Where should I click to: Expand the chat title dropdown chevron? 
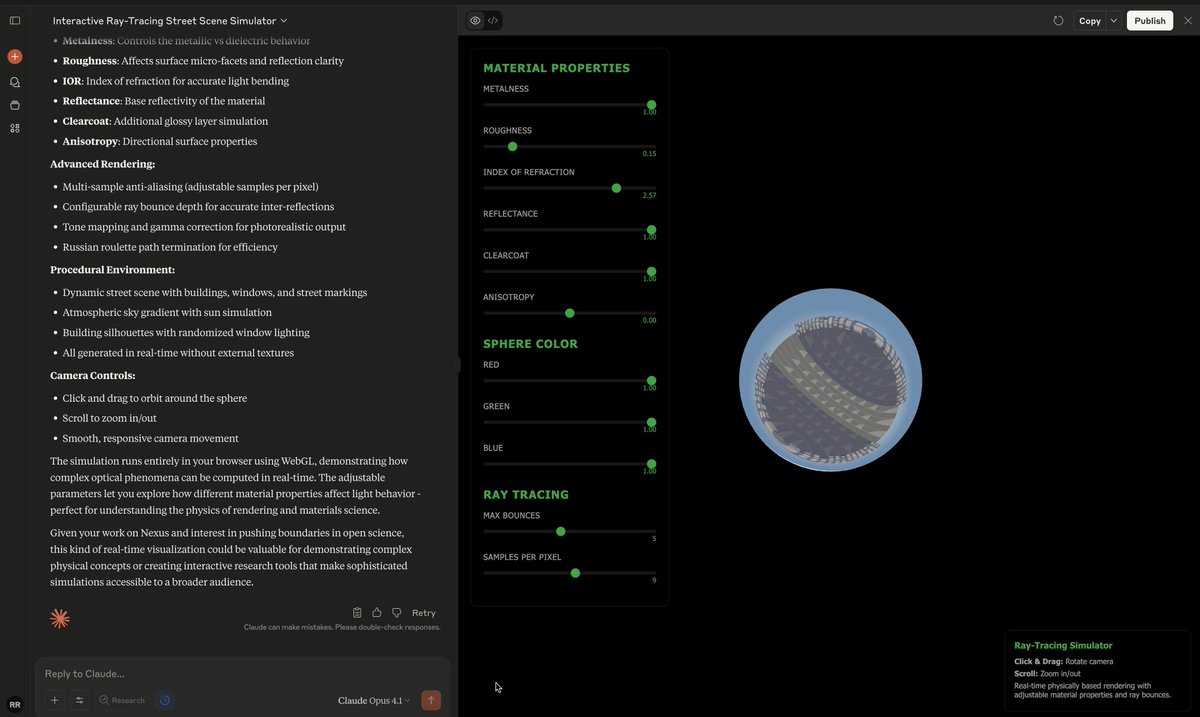[284, 20]
